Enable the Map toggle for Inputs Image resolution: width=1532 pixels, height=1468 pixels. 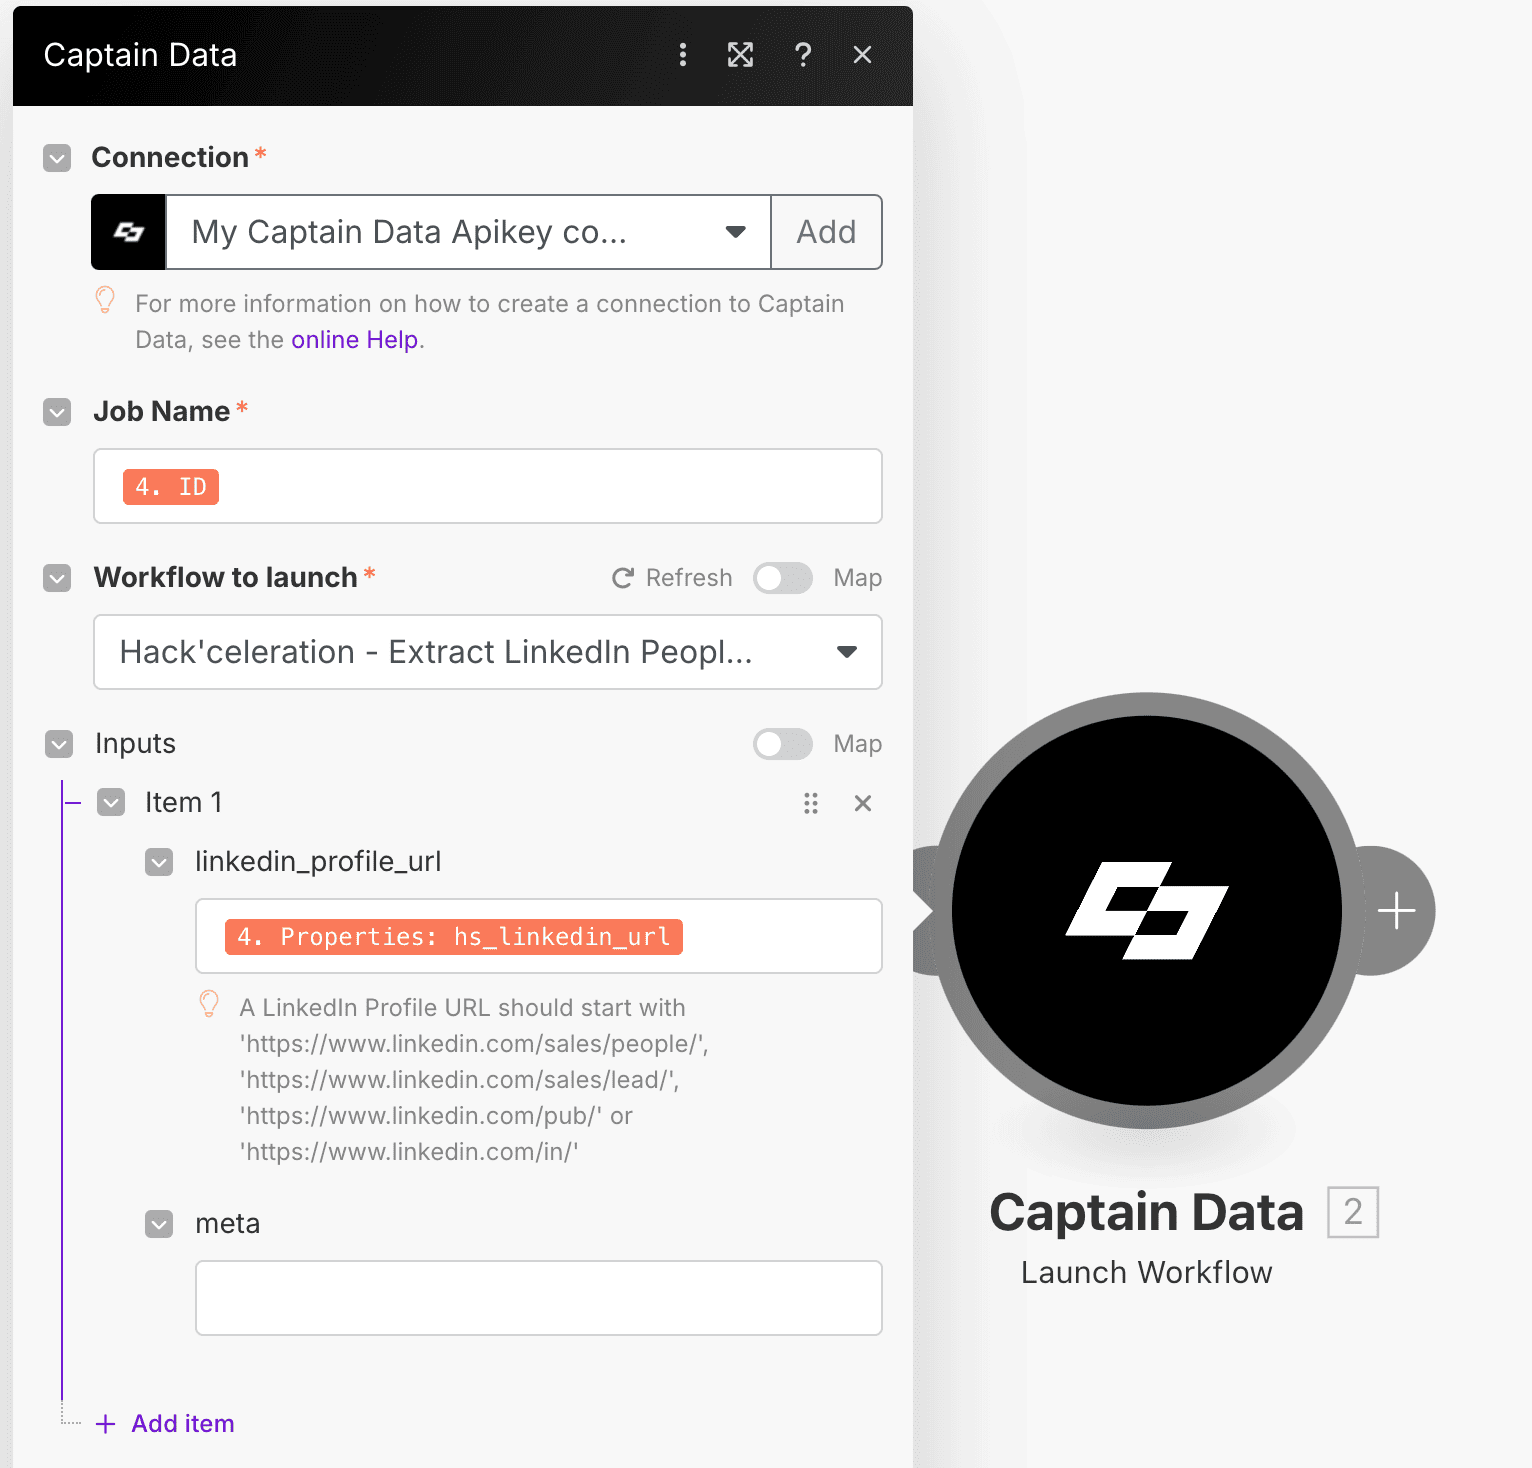pos(783,744)
